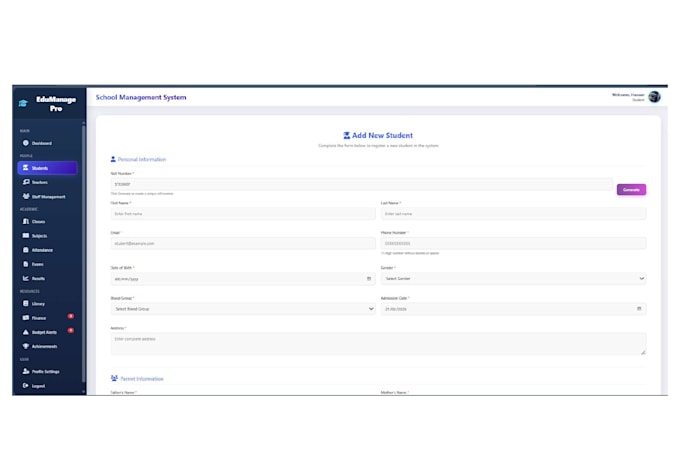Navigate to Finance menu item
This screenshot has height=459, width=680.
click(48, 318)
